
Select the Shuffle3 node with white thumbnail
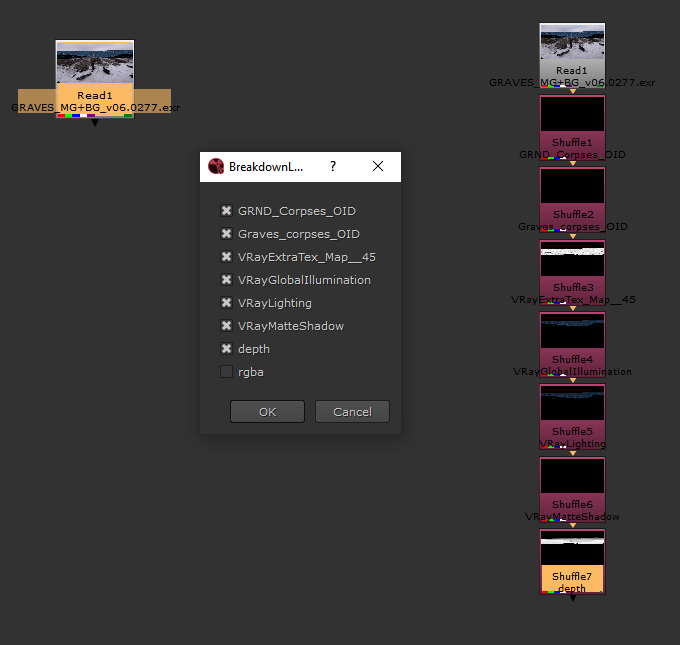[572, 269]
